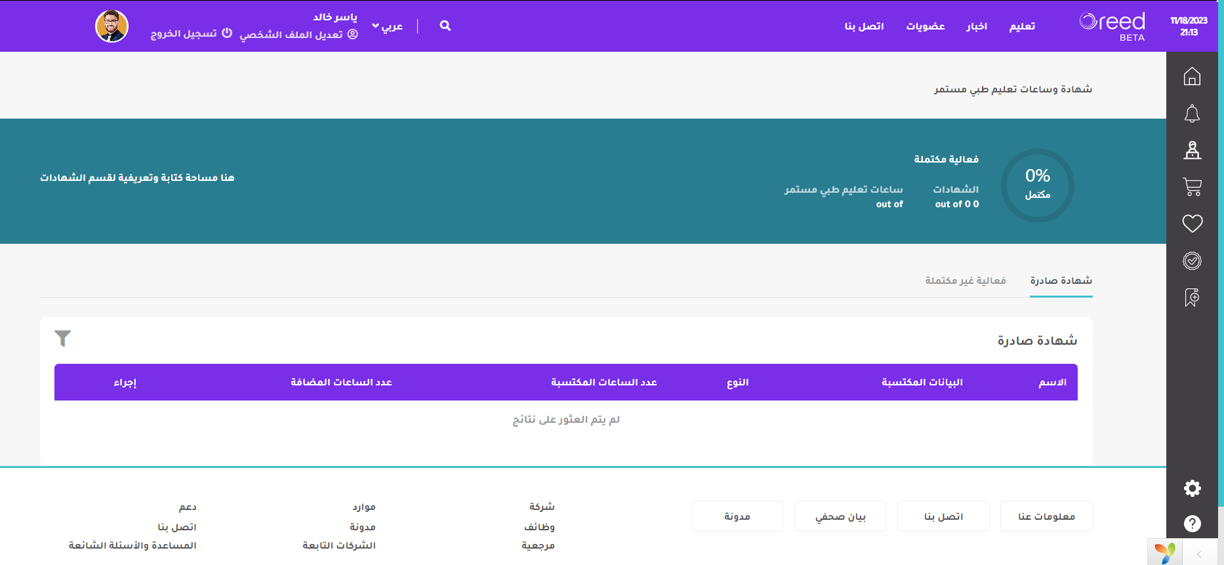The height and width of the screenshot is (565, 1224).
Task: Switch to شهادة صادرة tab
Action: [1061, 281]
